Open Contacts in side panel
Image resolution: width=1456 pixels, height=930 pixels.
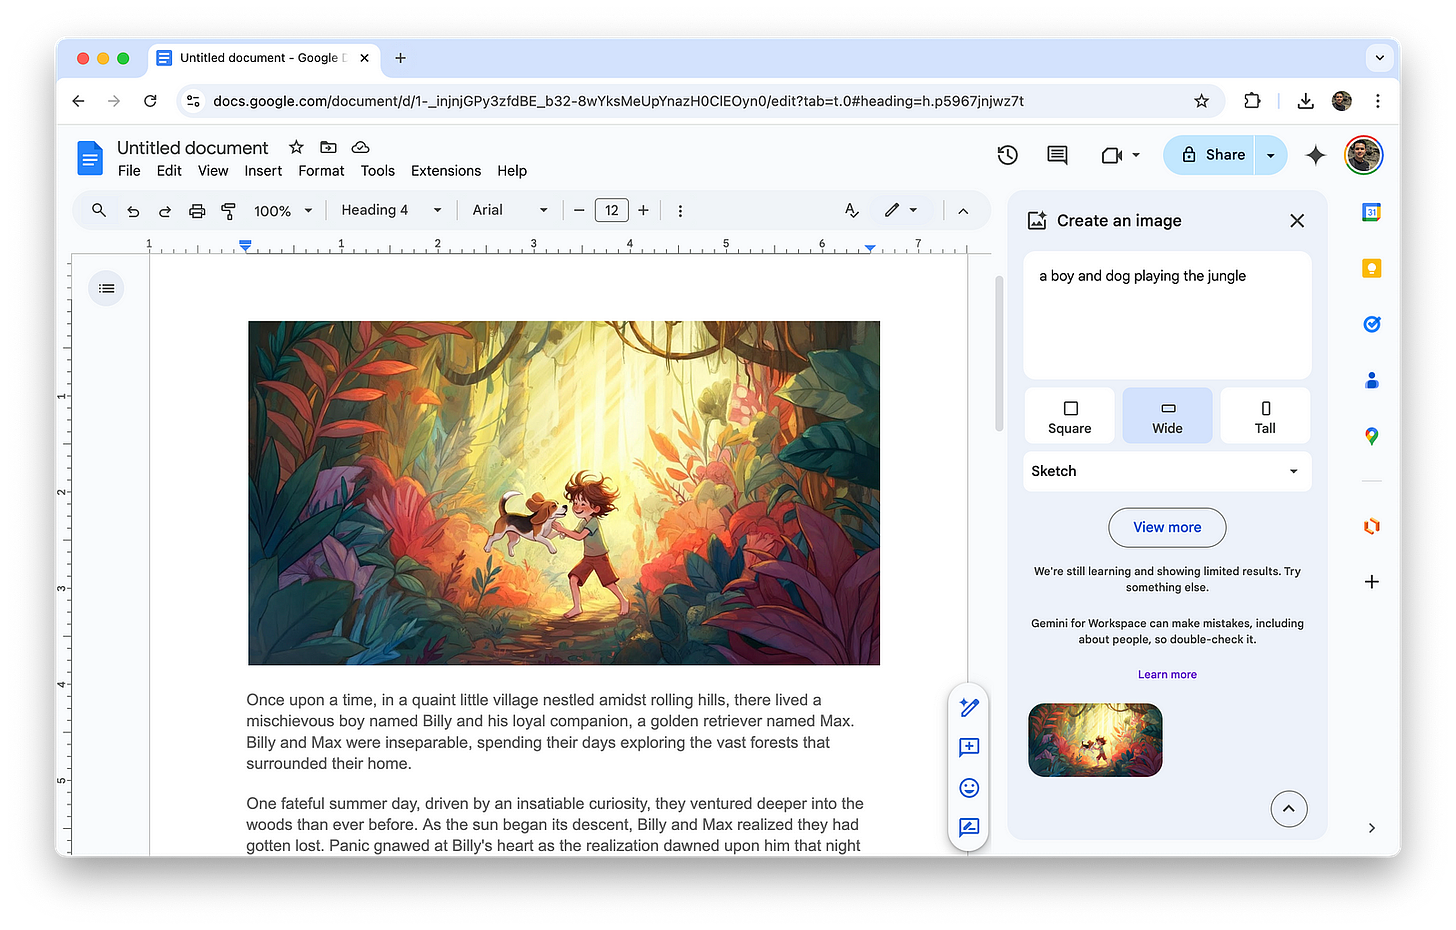pos(1372,380)
